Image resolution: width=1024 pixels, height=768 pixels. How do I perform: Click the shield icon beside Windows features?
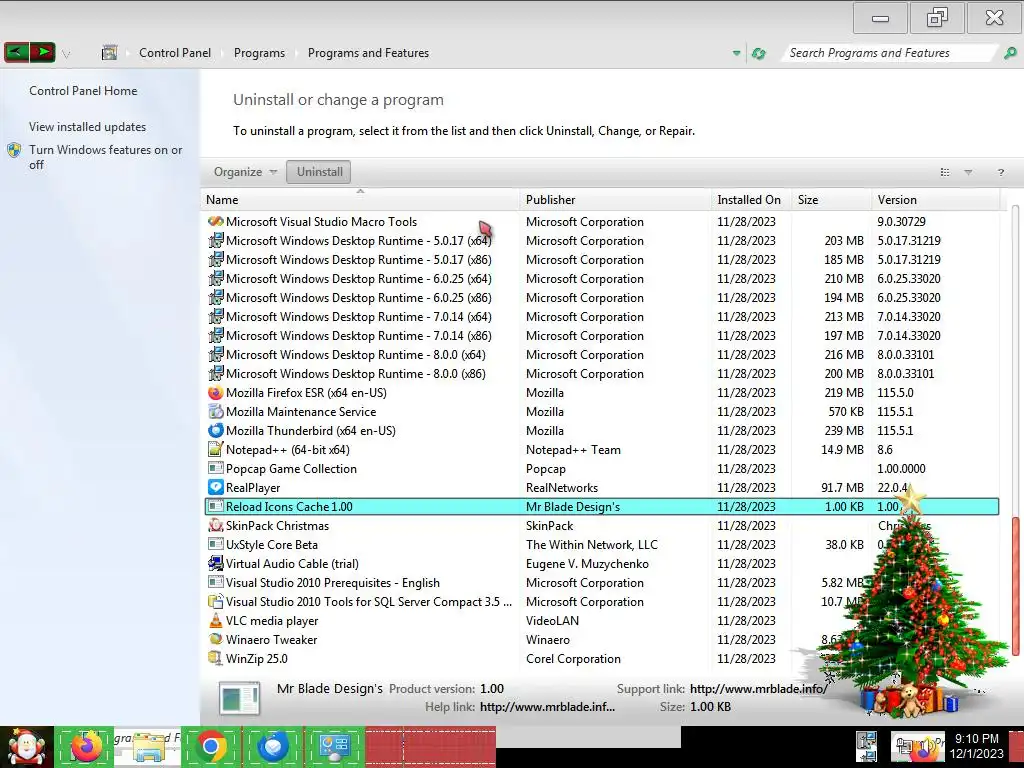pos(14,150)
